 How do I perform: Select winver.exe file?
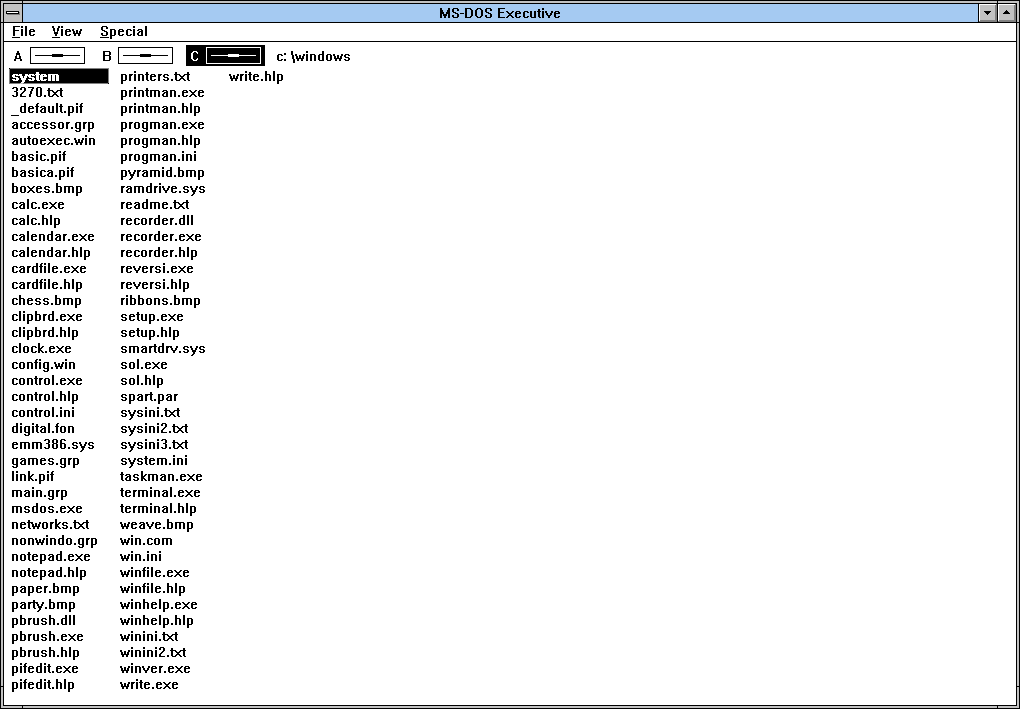pyautogui.click(x=155, y=669)
